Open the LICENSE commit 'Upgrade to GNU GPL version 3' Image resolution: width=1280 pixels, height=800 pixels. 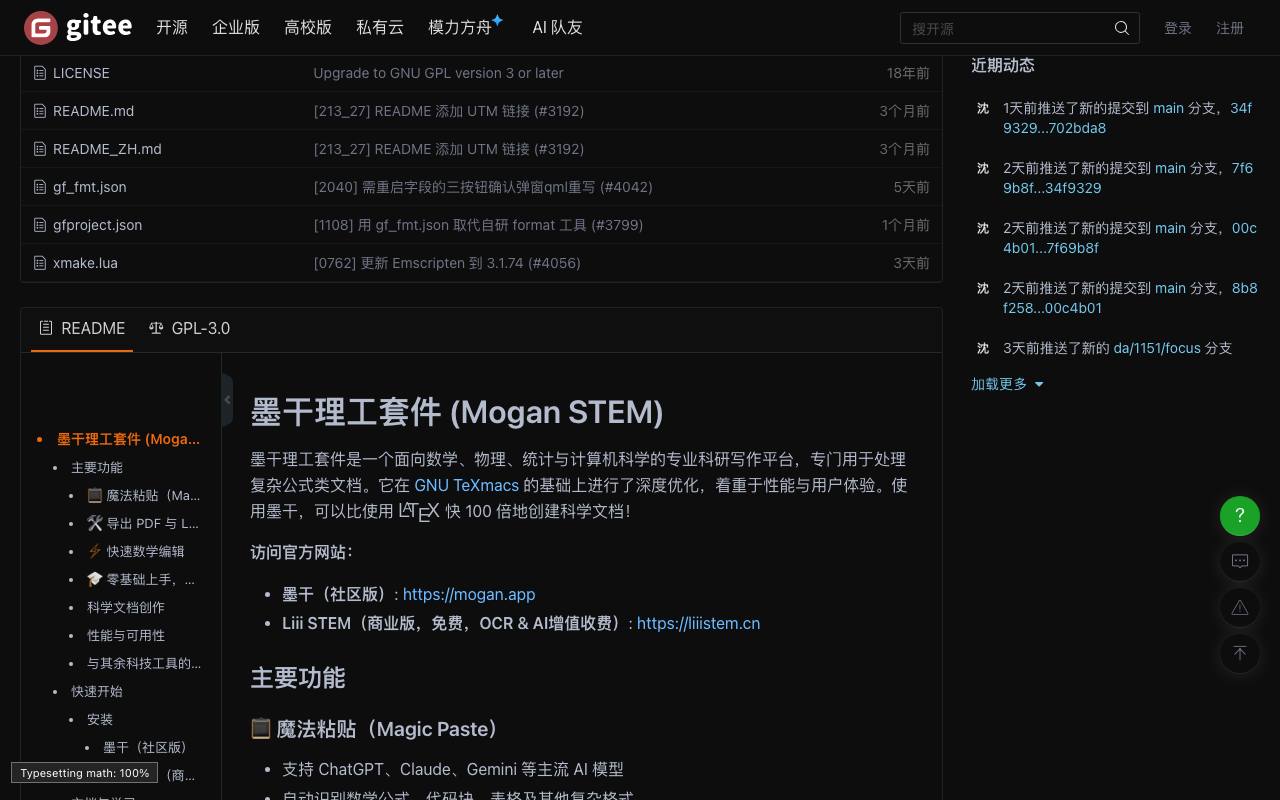(438, 73)
